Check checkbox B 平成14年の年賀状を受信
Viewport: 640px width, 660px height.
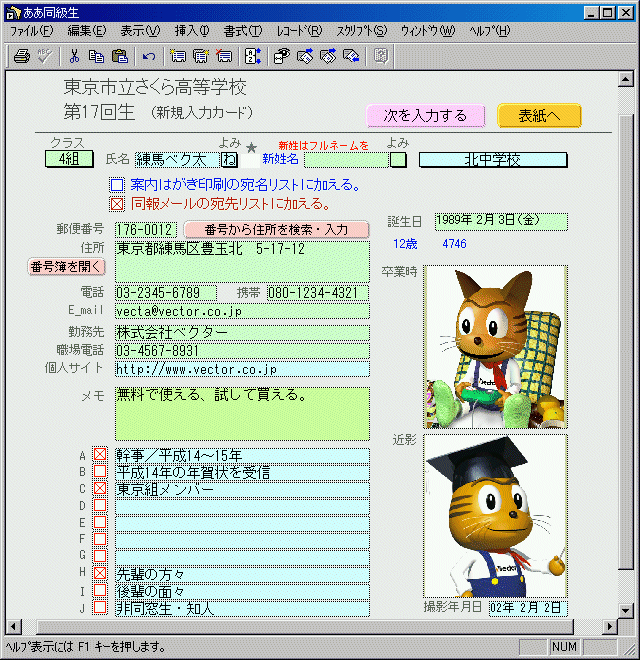tap(100, 471)
